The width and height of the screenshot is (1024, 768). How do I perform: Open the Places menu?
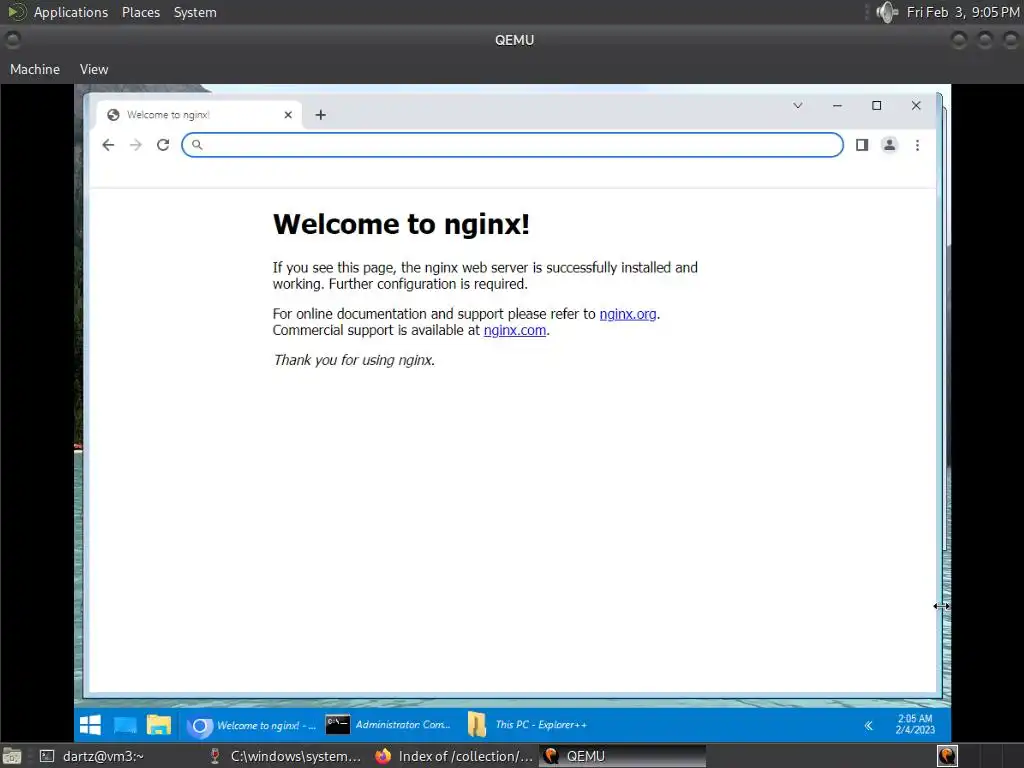[140, 12]
